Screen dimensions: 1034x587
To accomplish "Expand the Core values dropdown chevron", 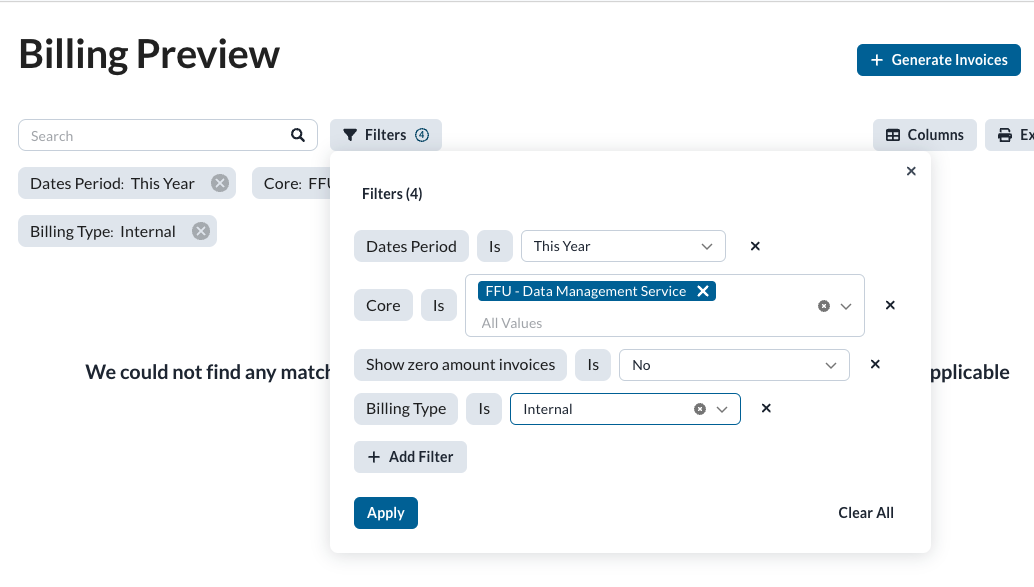I will (846, 306).
